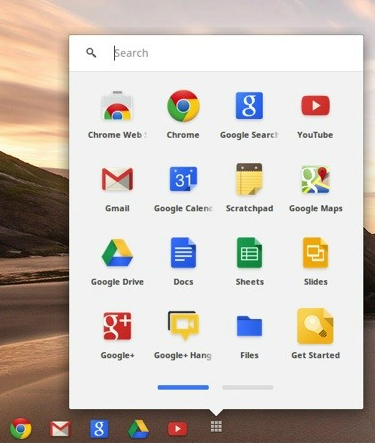The image size is (375, 443).
Task: Open Chrome from the shelf
Action: click(21, 428)
